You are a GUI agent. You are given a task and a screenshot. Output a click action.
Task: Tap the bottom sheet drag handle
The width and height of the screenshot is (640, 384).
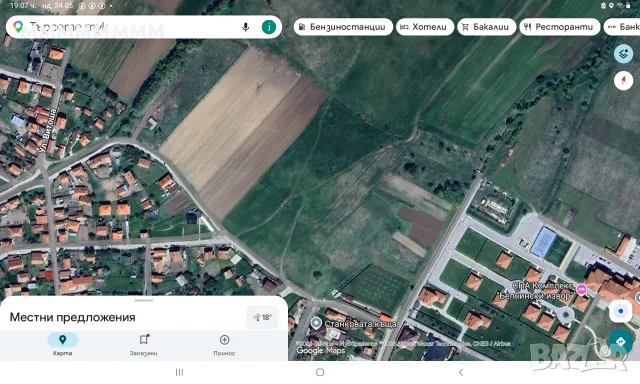(x=144, y=300)
